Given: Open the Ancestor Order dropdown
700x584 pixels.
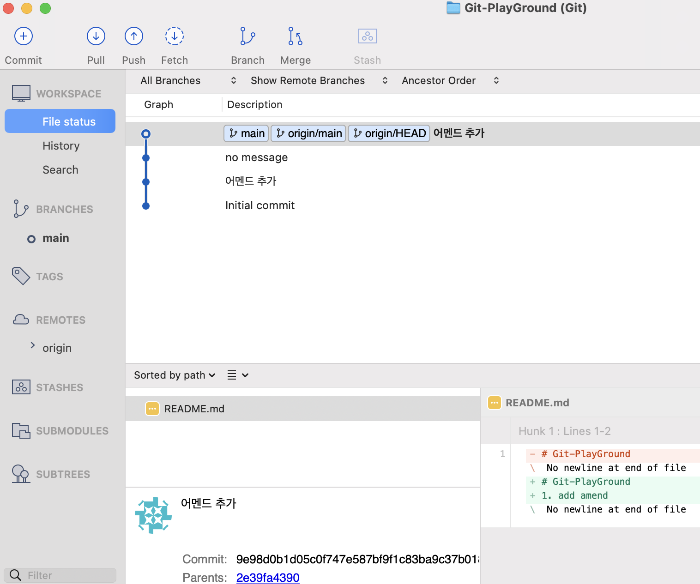Looking at the screenshot, I should (x=450, y=81).
